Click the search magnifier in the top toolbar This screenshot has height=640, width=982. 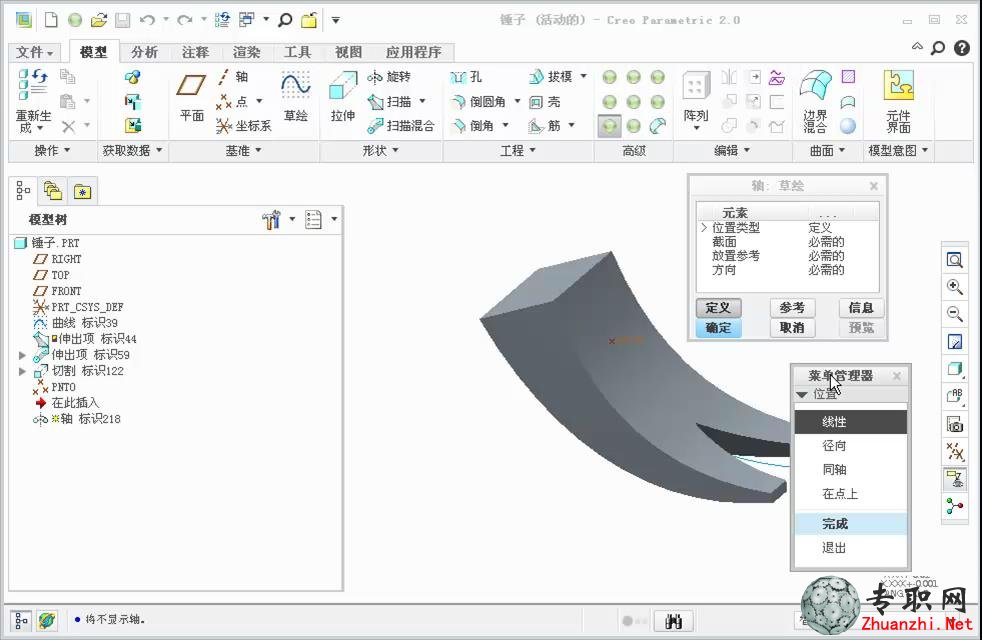285,20
